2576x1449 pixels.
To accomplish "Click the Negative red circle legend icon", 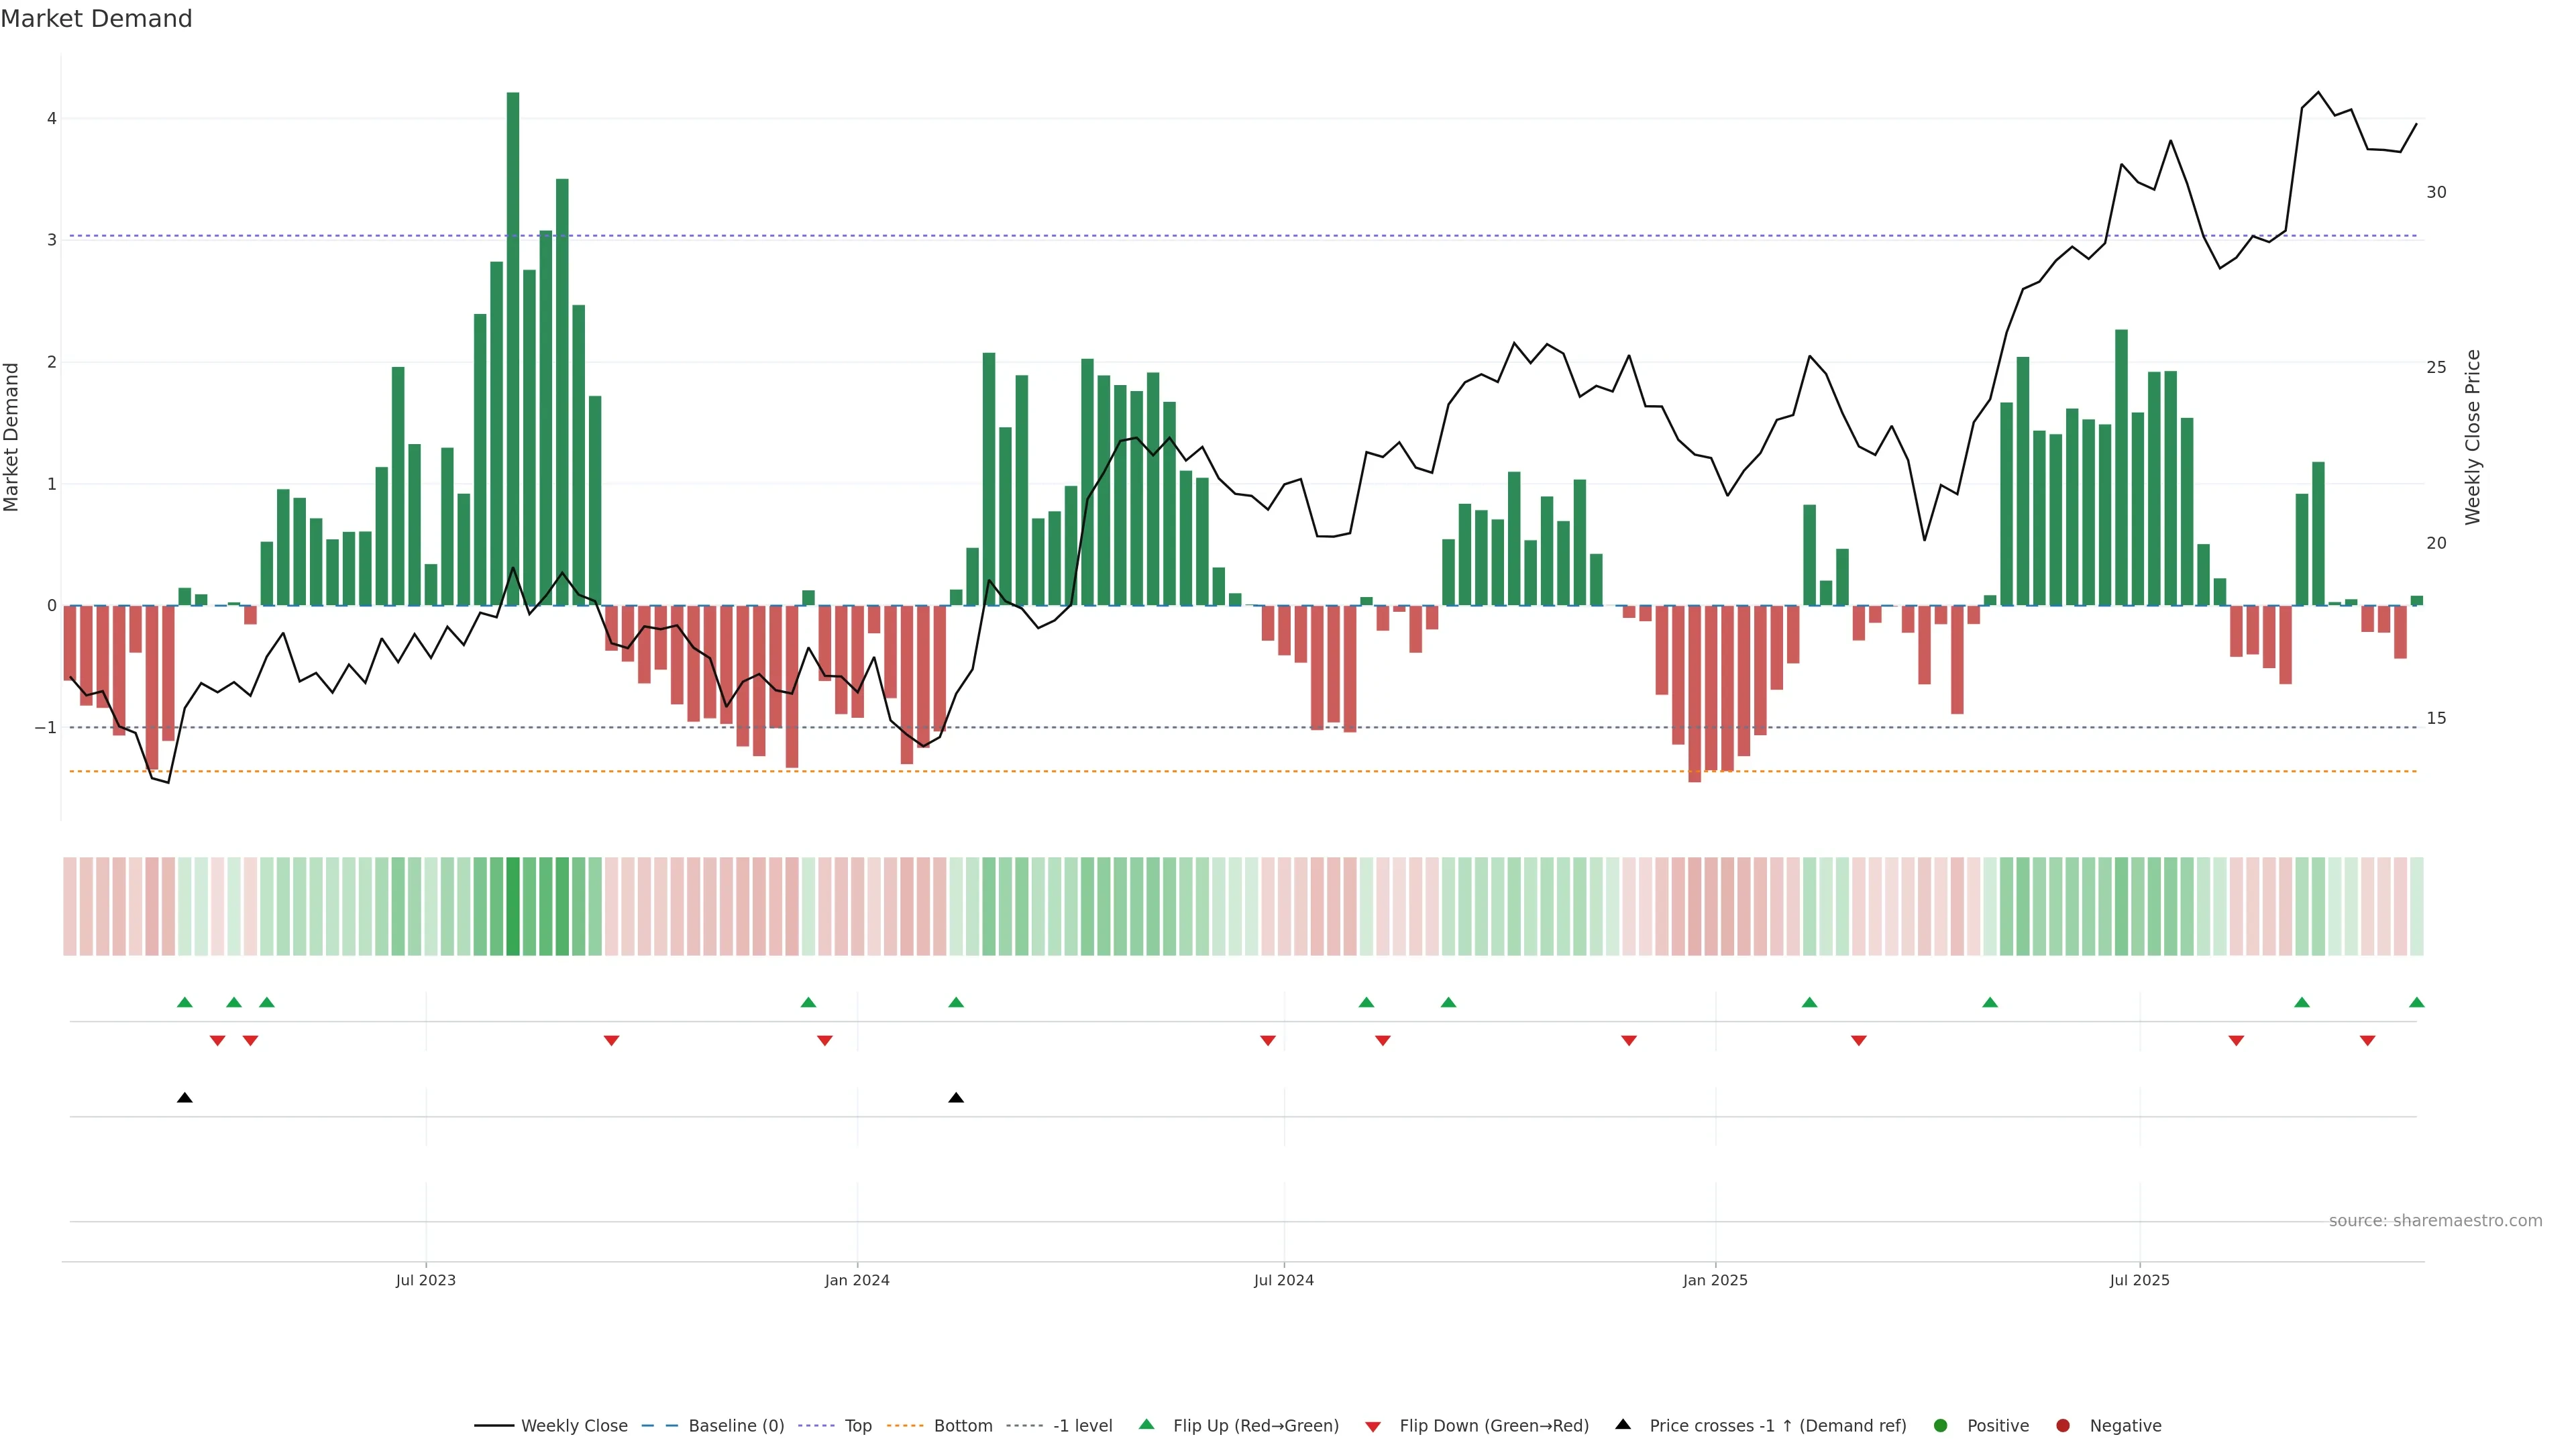I will coord(2063,1426).
